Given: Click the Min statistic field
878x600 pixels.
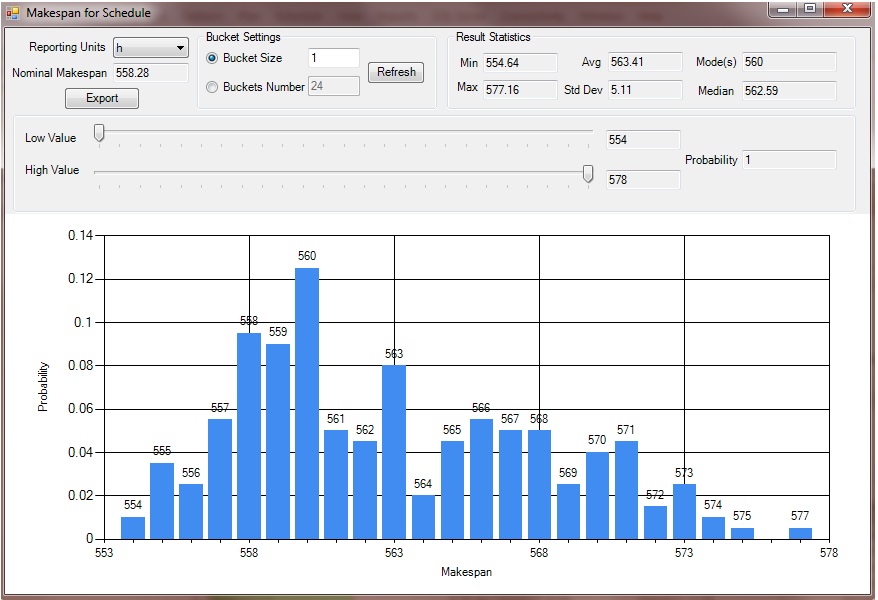Looking at the screenshot, I should tap(519, 63).
